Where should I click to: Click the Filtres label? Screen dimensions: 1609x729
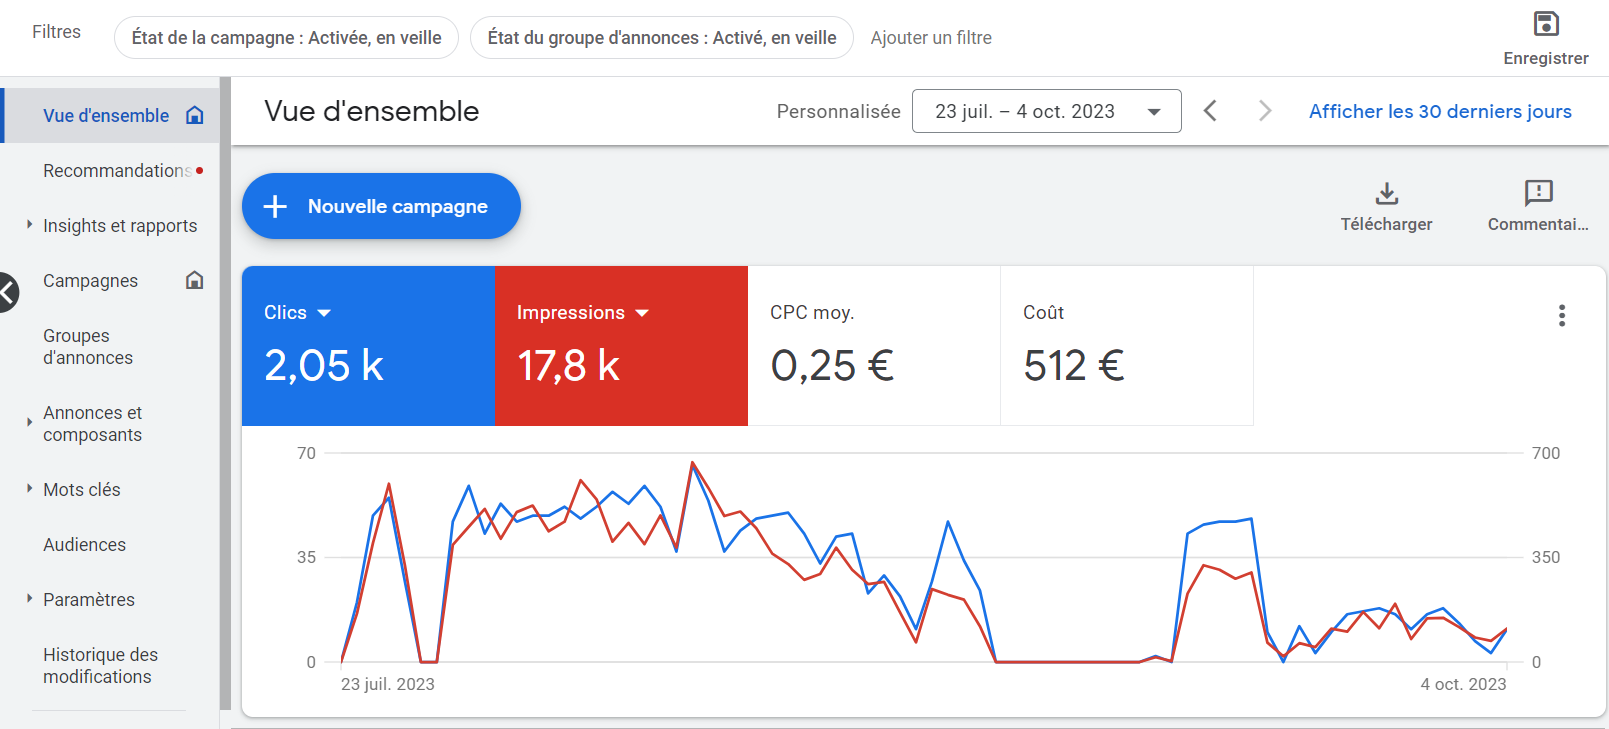coord(56,32)
